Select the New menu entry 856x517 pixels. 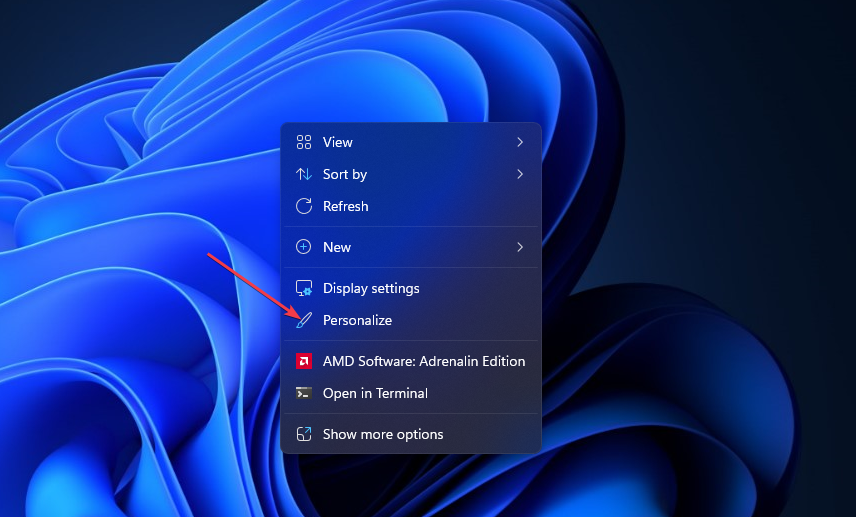click(x=411, y=247)
